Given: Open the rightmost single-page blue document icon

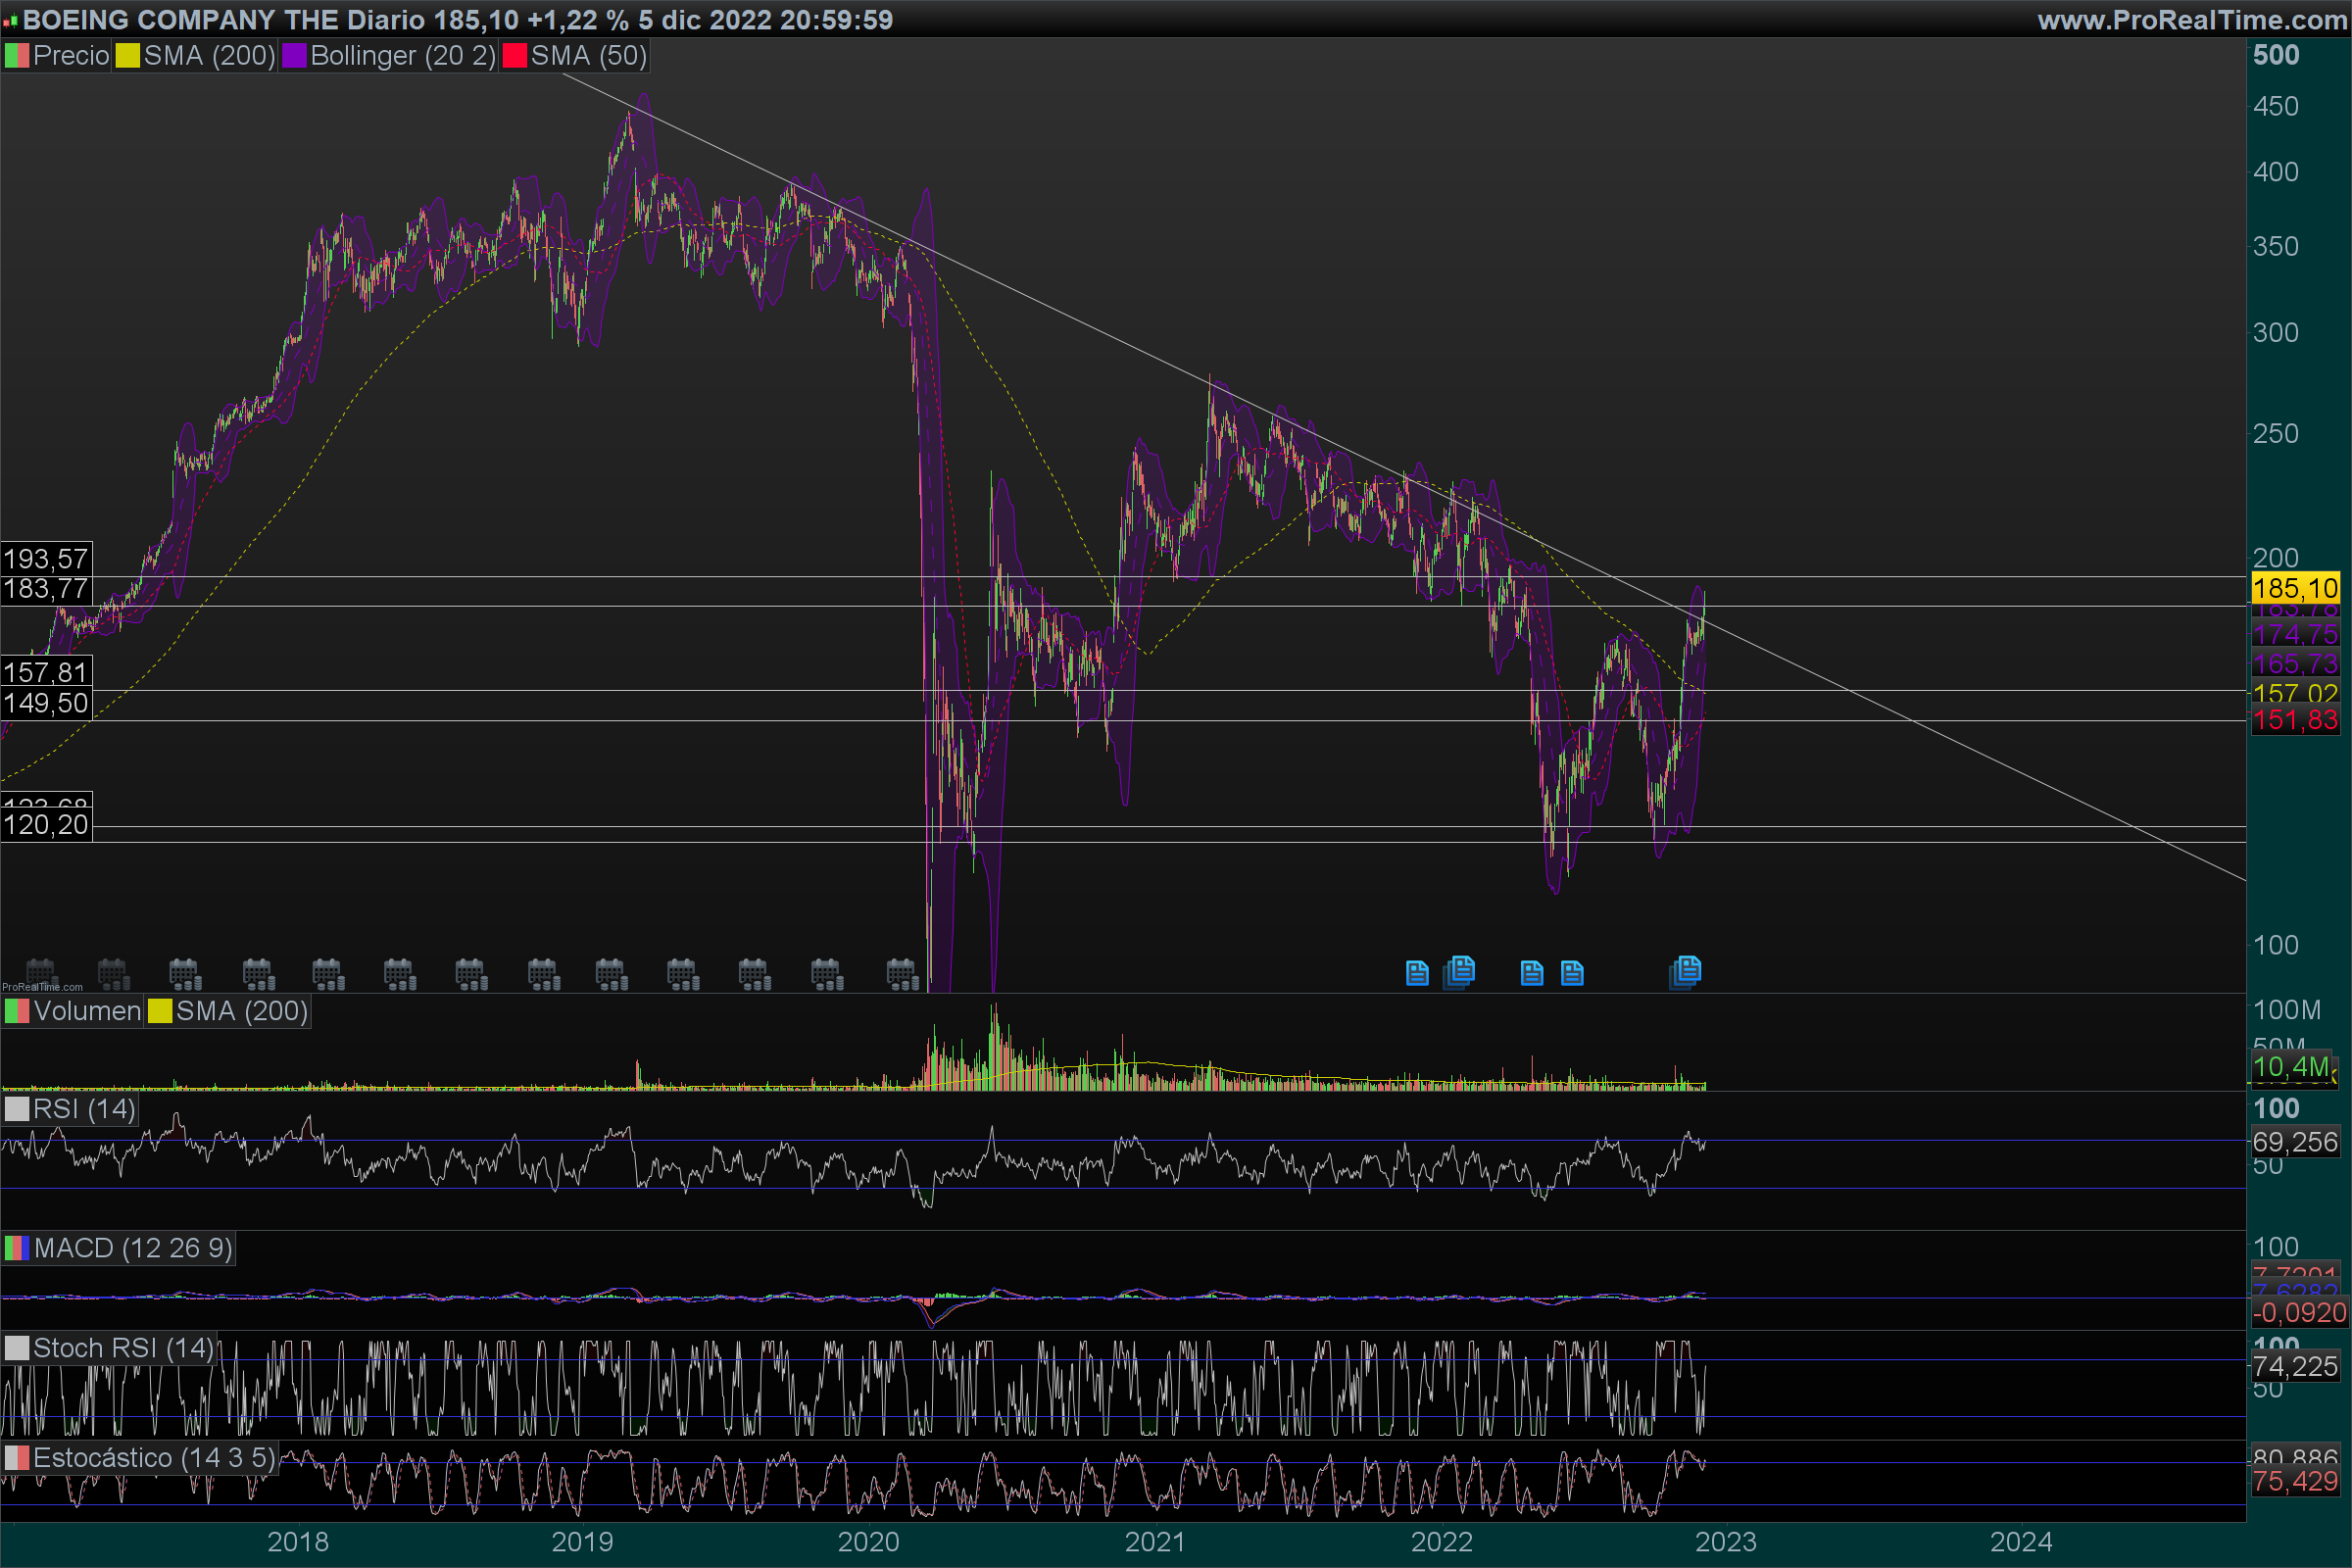Looking at the screenshot, I should point(1572,973).
